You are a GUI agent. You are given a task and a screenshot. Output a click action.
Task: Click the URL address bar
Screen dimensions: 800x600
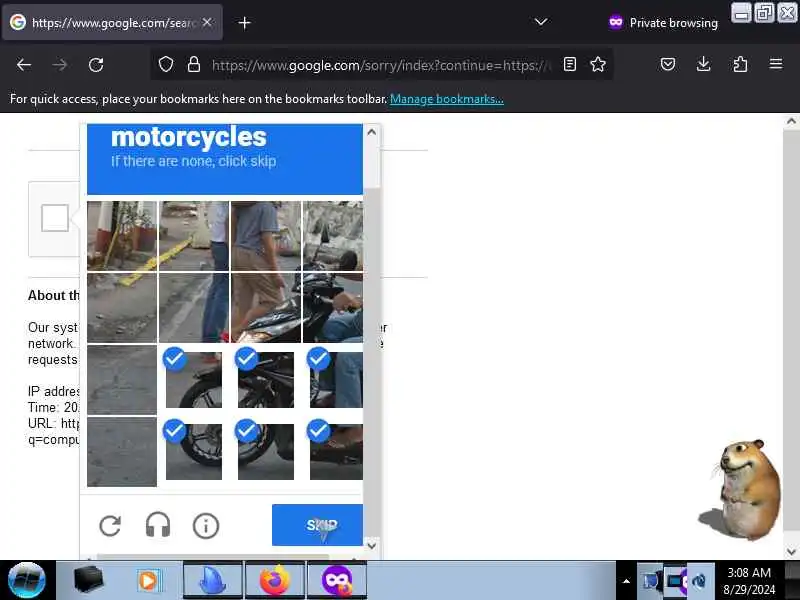(x=381, y=65)
